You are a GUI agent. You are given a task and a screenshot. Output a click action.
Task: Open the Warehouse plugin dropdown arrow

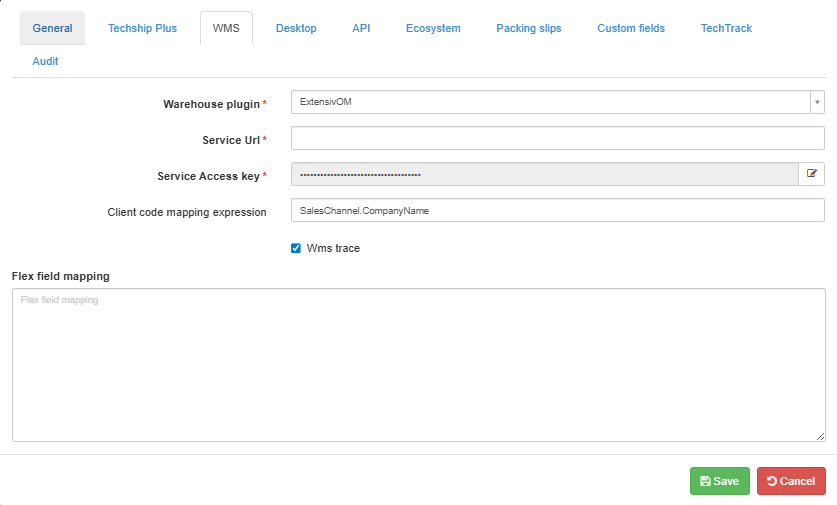point(817,102)
